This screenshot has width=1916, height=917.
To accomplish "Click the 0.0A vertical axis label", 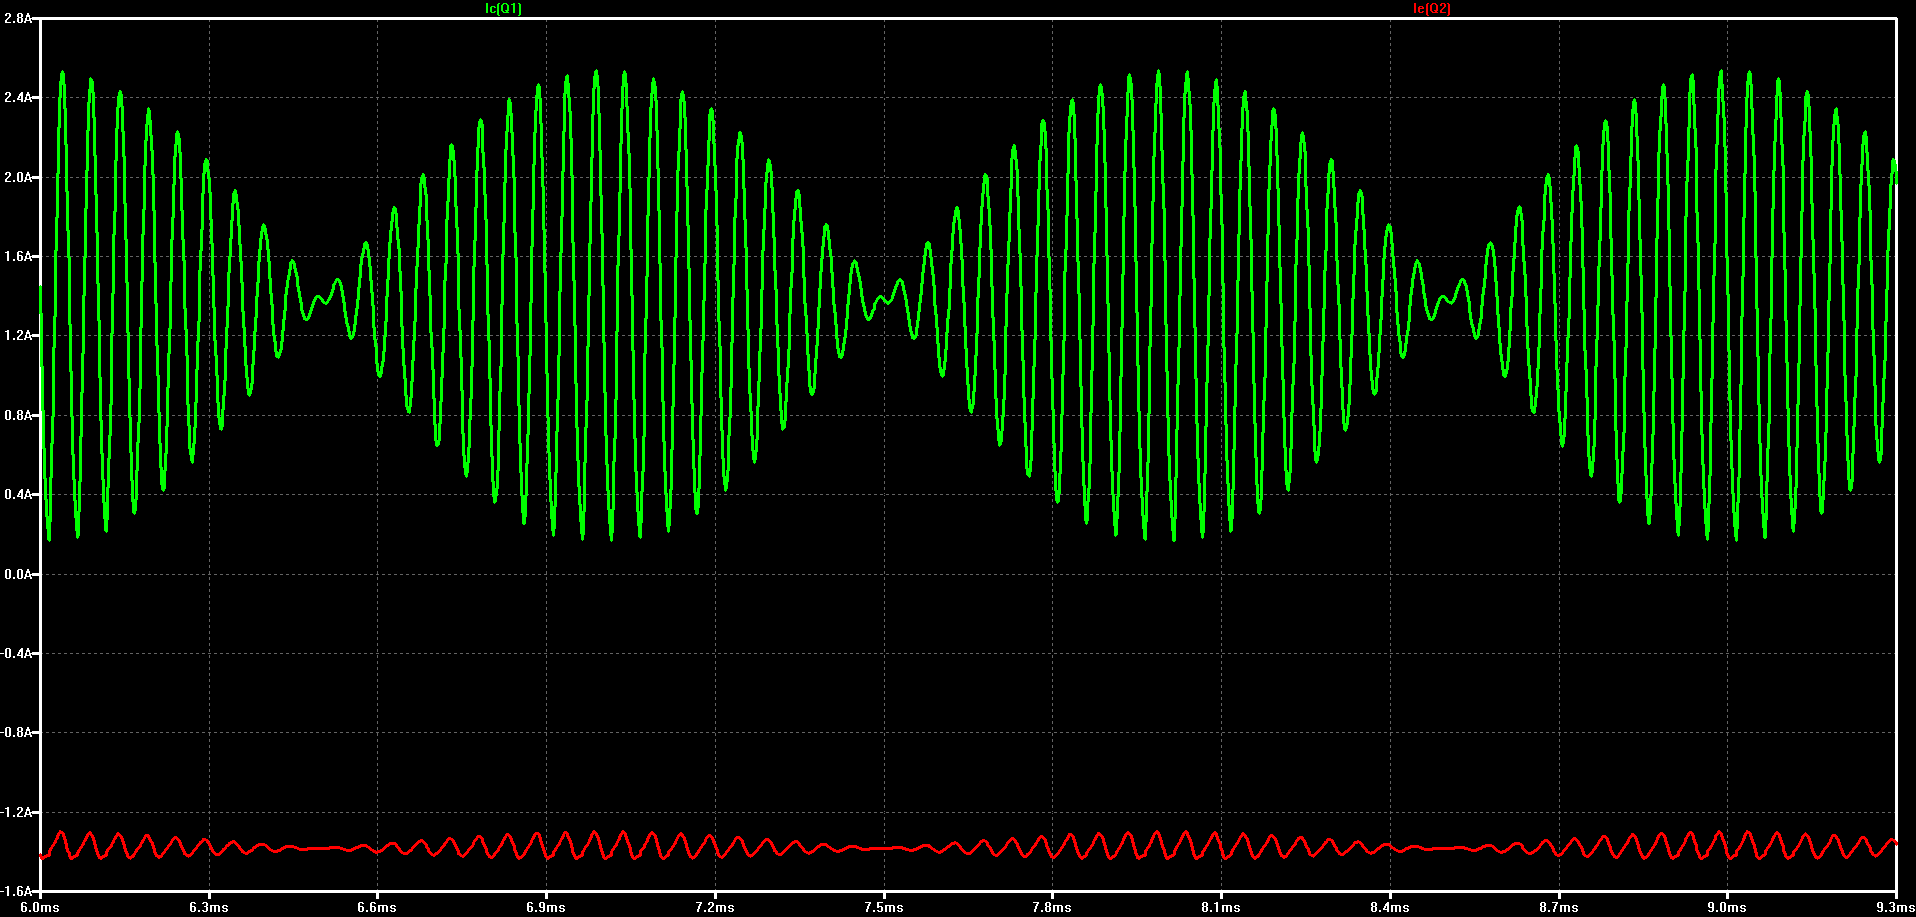I will [18, 574].
